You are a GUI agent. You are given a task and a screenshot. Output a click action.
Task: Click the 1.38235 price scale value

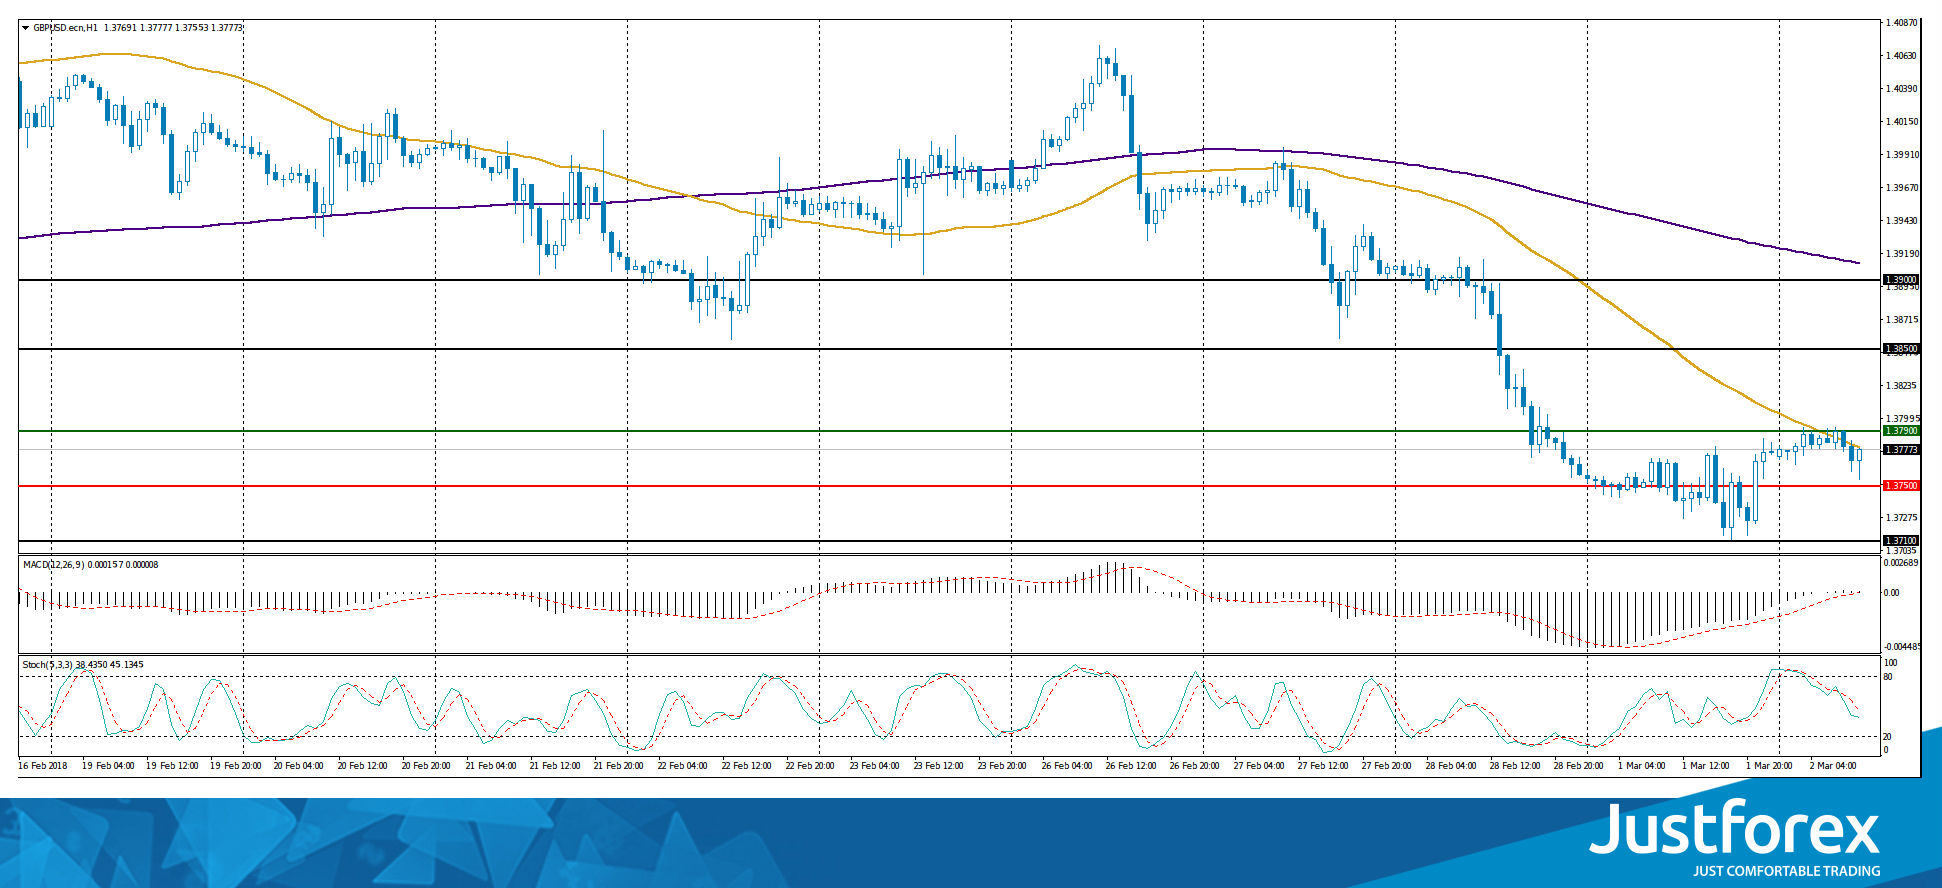pyautogui.click(x=1901, y=386)
